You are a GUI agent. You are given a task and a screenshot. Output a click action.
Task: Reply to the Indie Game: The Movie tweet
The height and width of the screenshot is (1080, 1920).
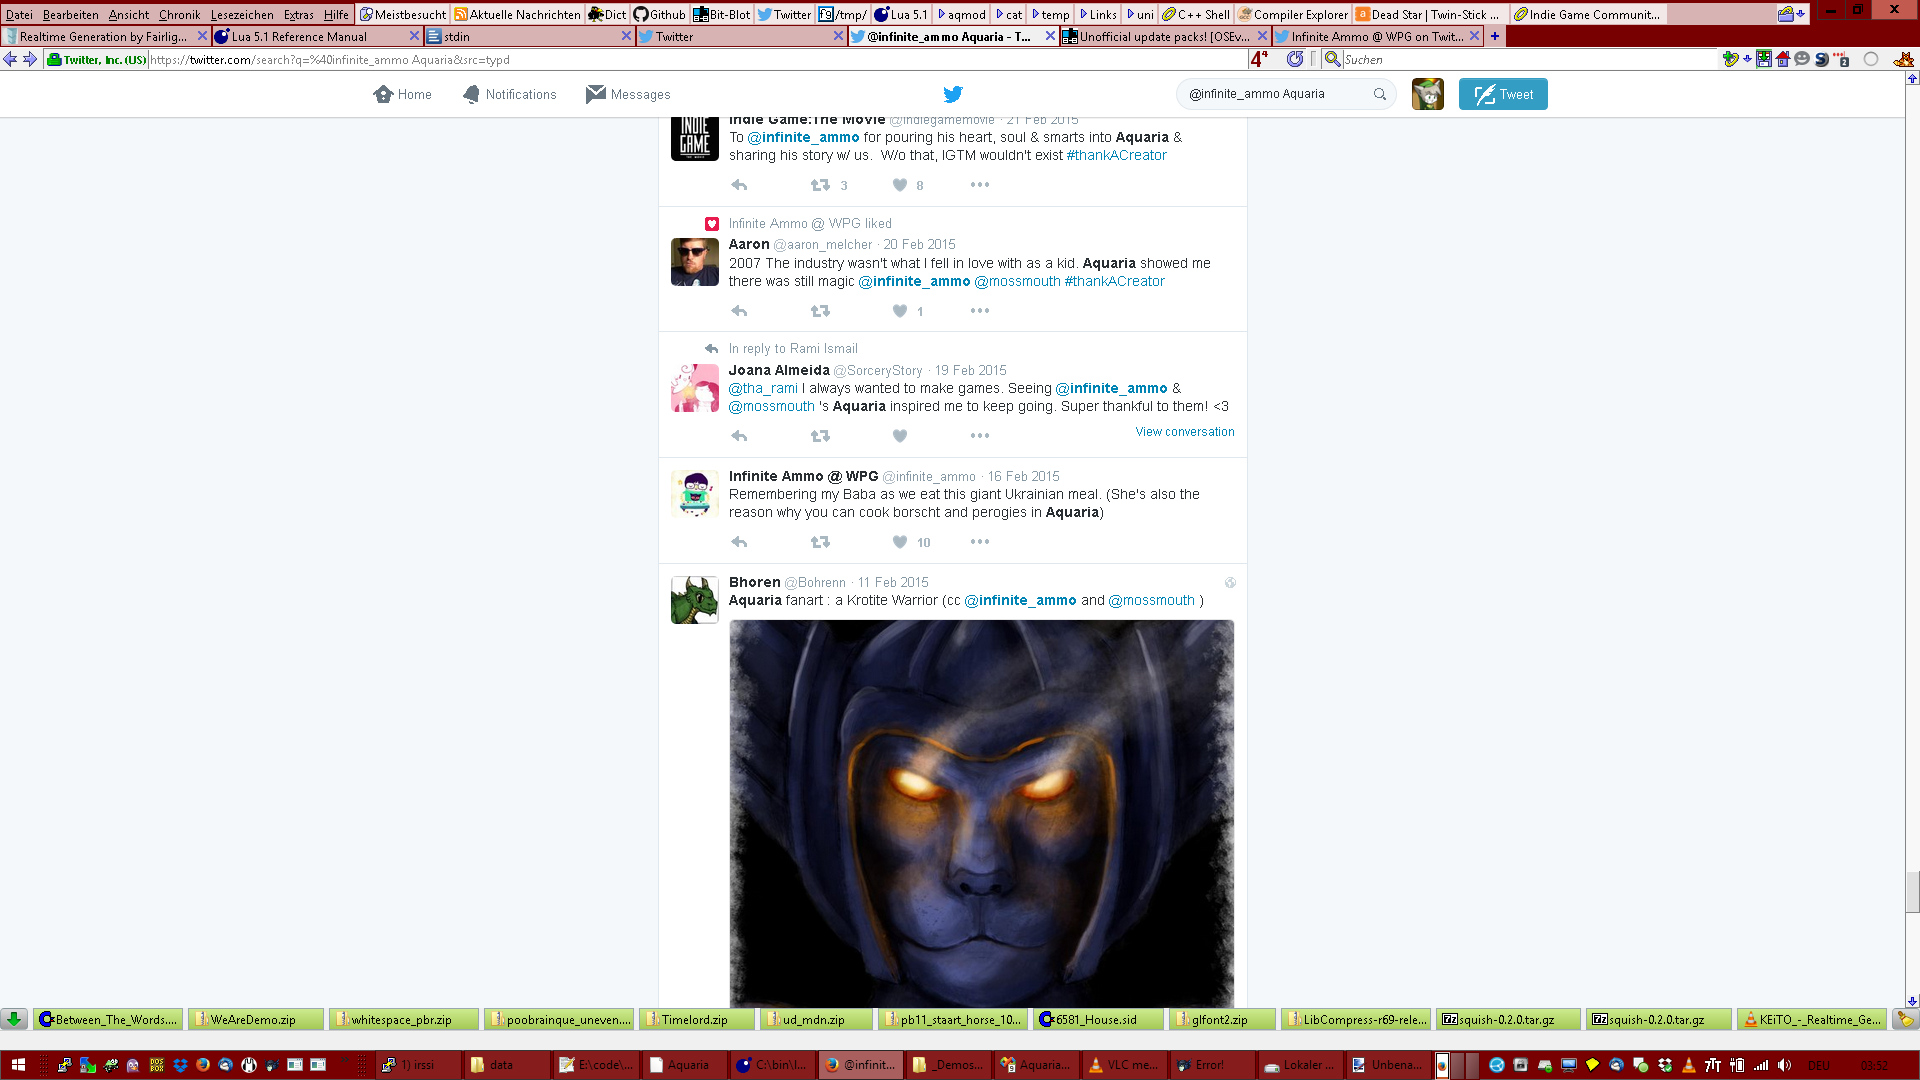pos(739,185)
